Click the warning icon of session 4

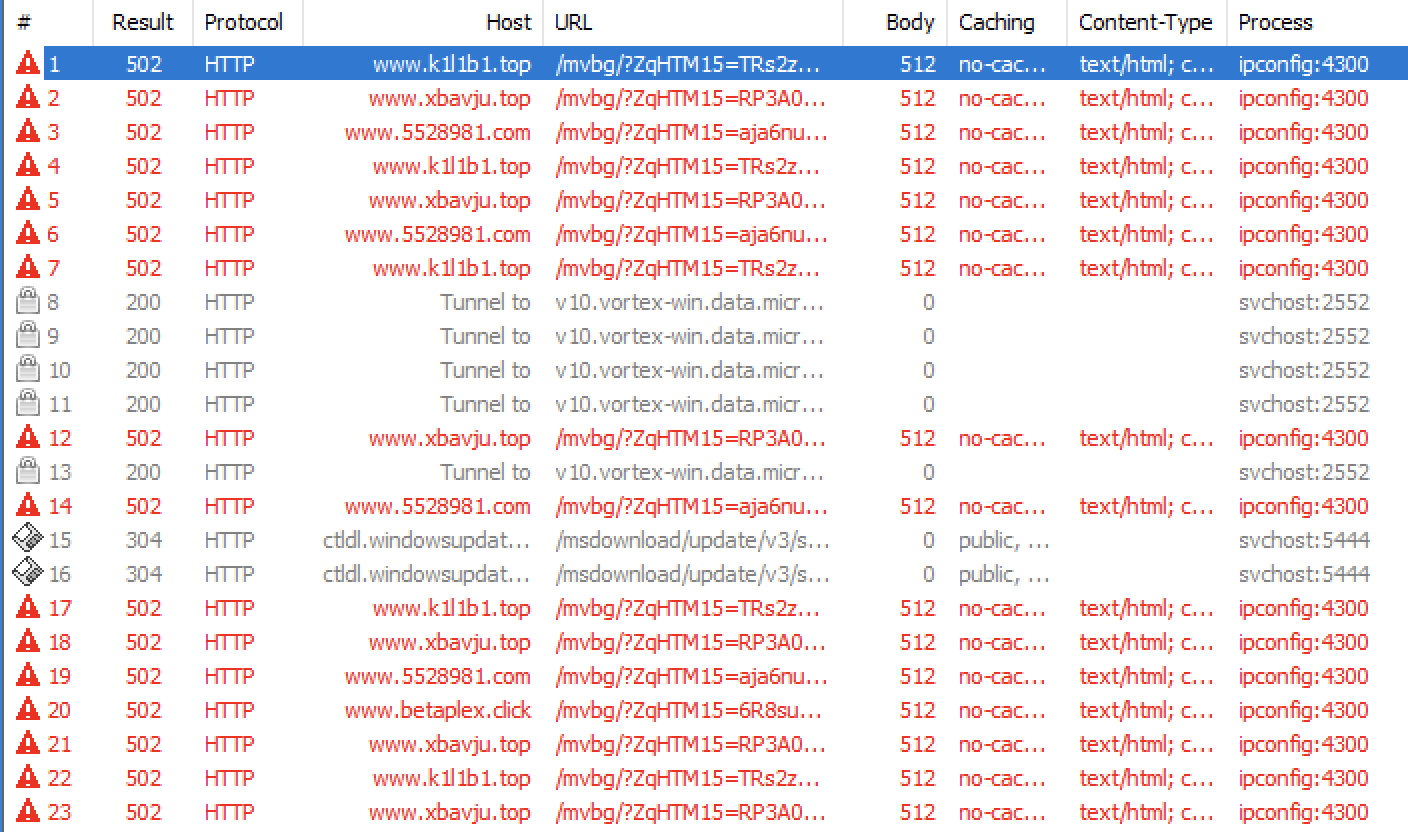28,166
